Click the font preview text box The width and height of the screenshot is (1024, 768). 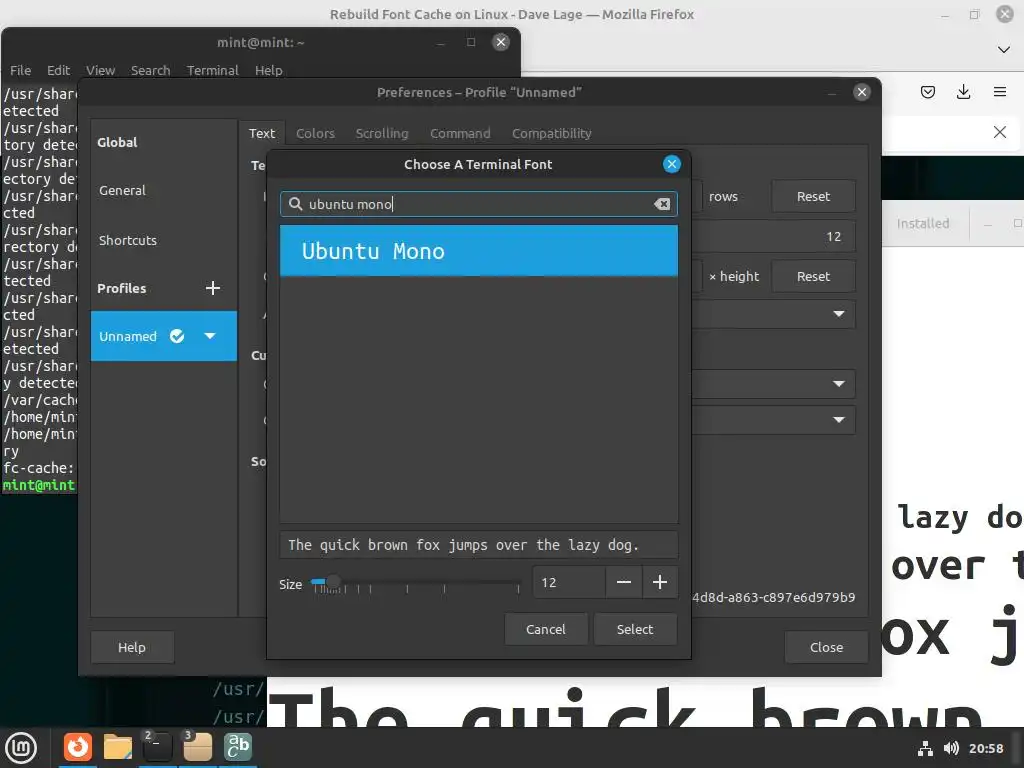479,545
